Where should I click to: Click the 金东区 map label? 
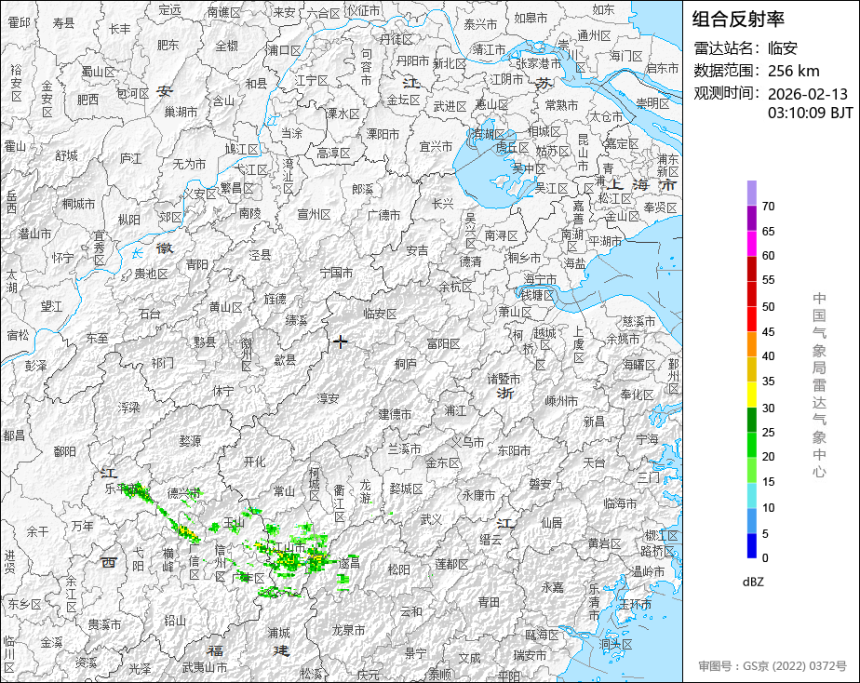click(x=442, y=463)
